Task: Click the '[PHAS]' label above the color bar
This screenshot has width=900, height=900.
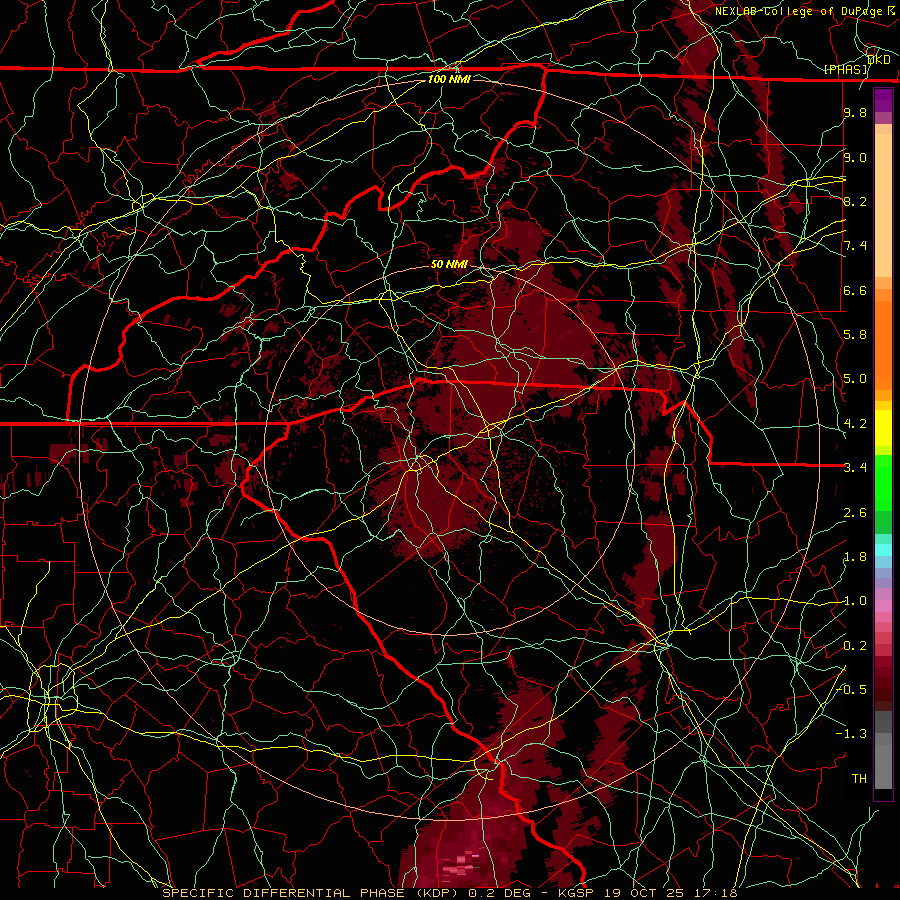Action: click(x=845, y=69)
